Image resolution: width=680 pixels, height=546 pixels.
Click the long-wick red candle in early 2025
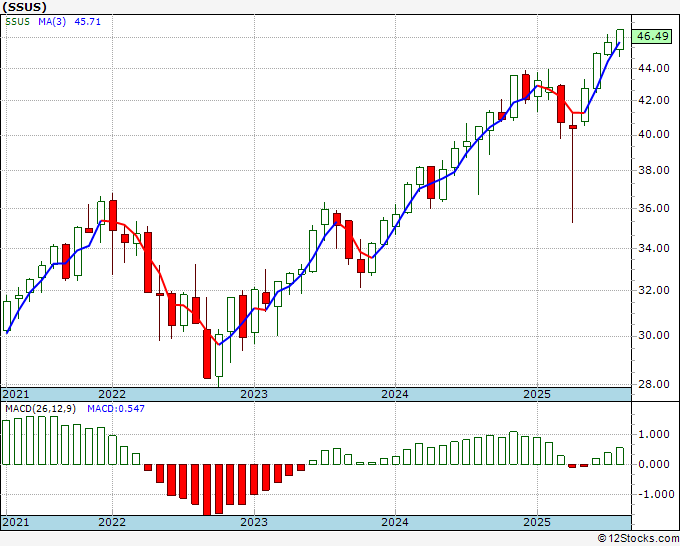pyautogui.click(x=573, y=127)
